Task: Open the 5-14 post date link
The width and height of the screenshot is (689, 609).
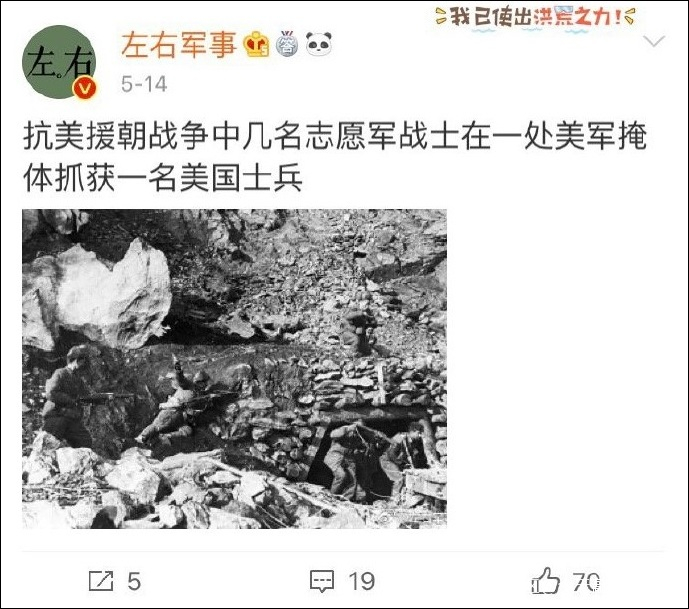Action: (x=144, y=84)
